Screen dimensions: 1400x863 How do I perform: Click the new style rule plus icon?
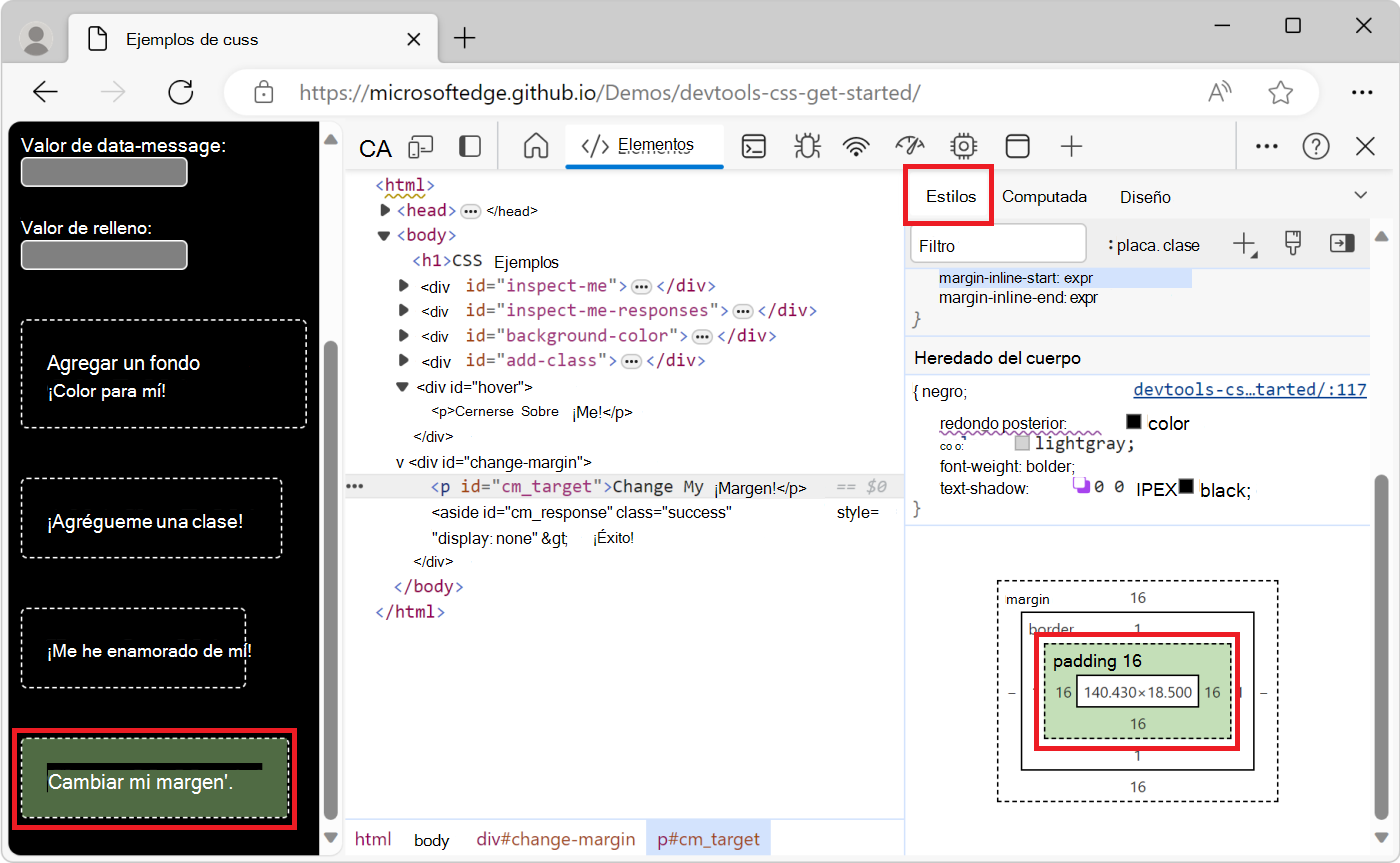click(x=1244, y=244)
